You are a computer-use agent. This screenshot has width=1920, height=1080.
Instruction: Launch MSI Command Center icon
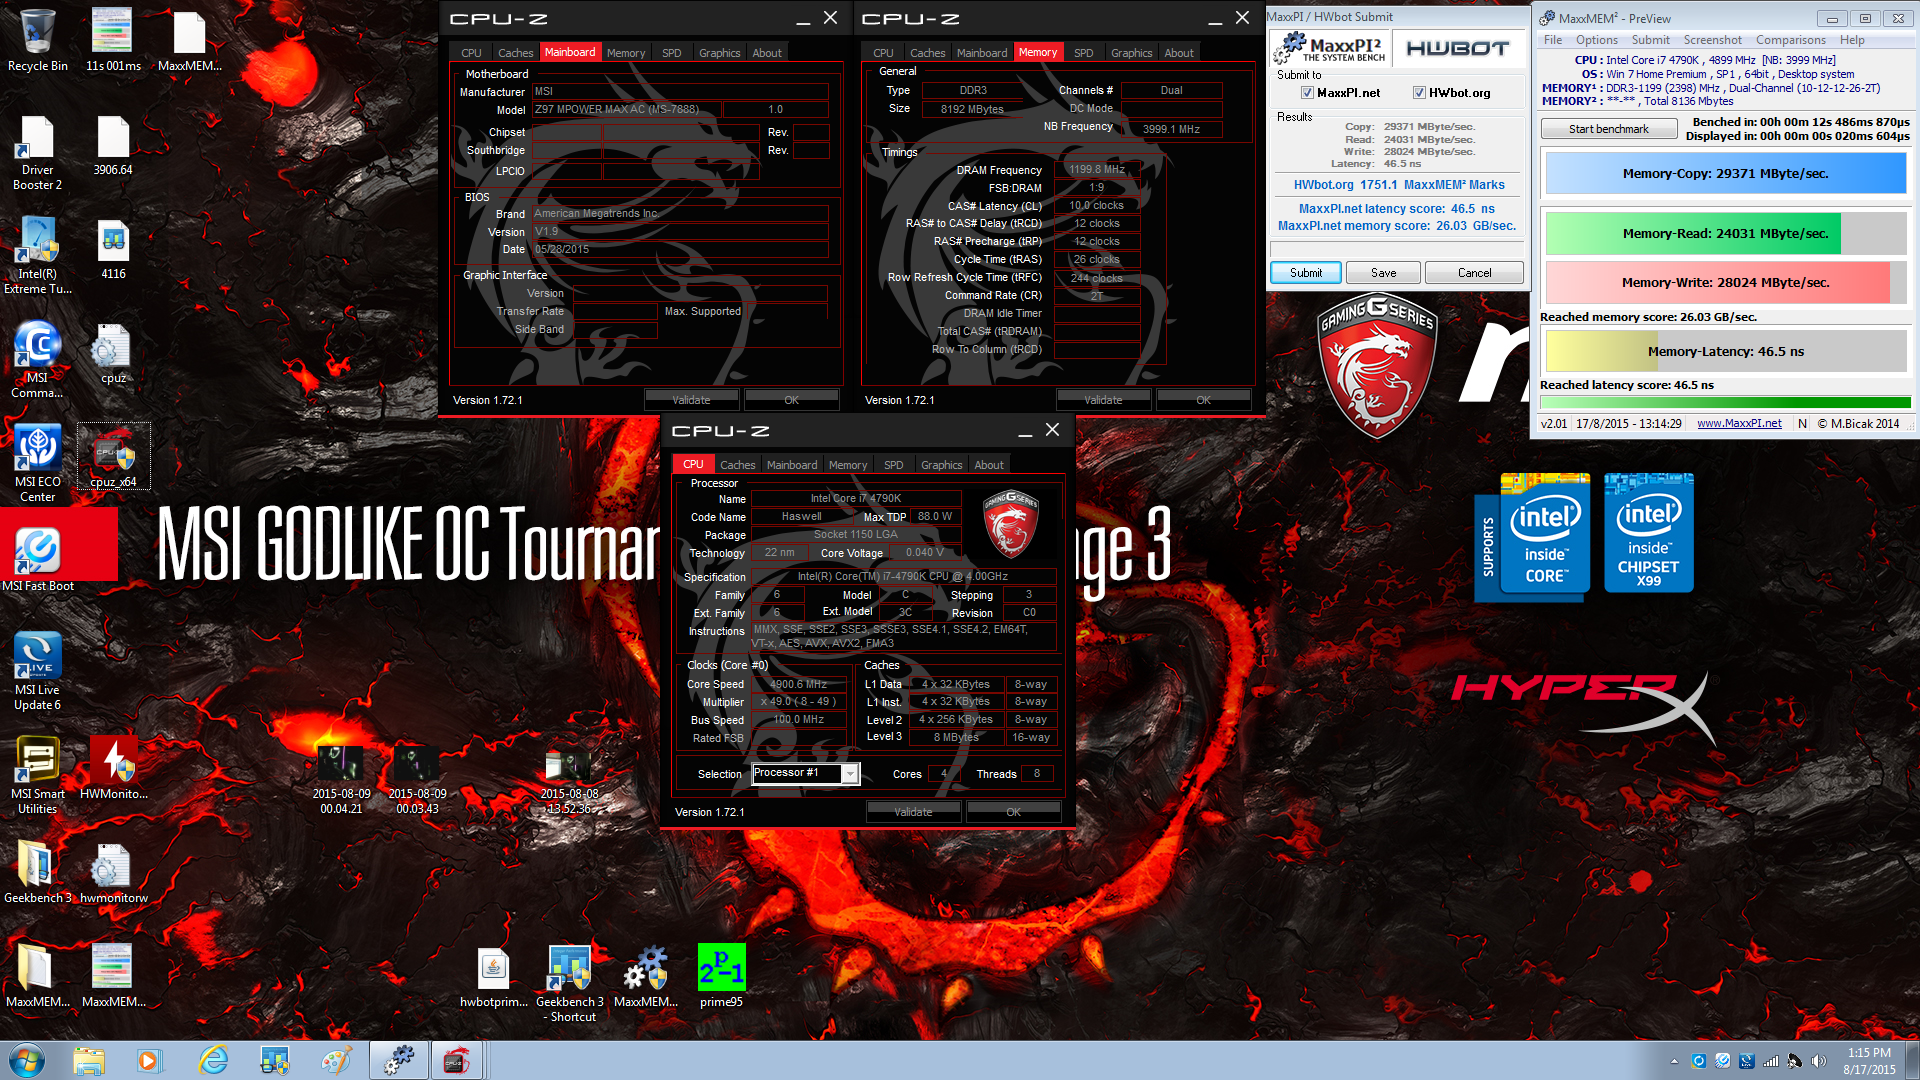[x=37, y=360]
